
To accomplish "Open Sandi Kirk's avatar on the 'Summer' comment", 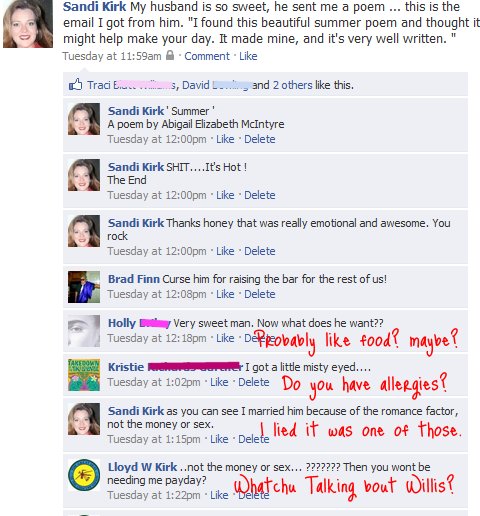I will click(x=84, y=119).
